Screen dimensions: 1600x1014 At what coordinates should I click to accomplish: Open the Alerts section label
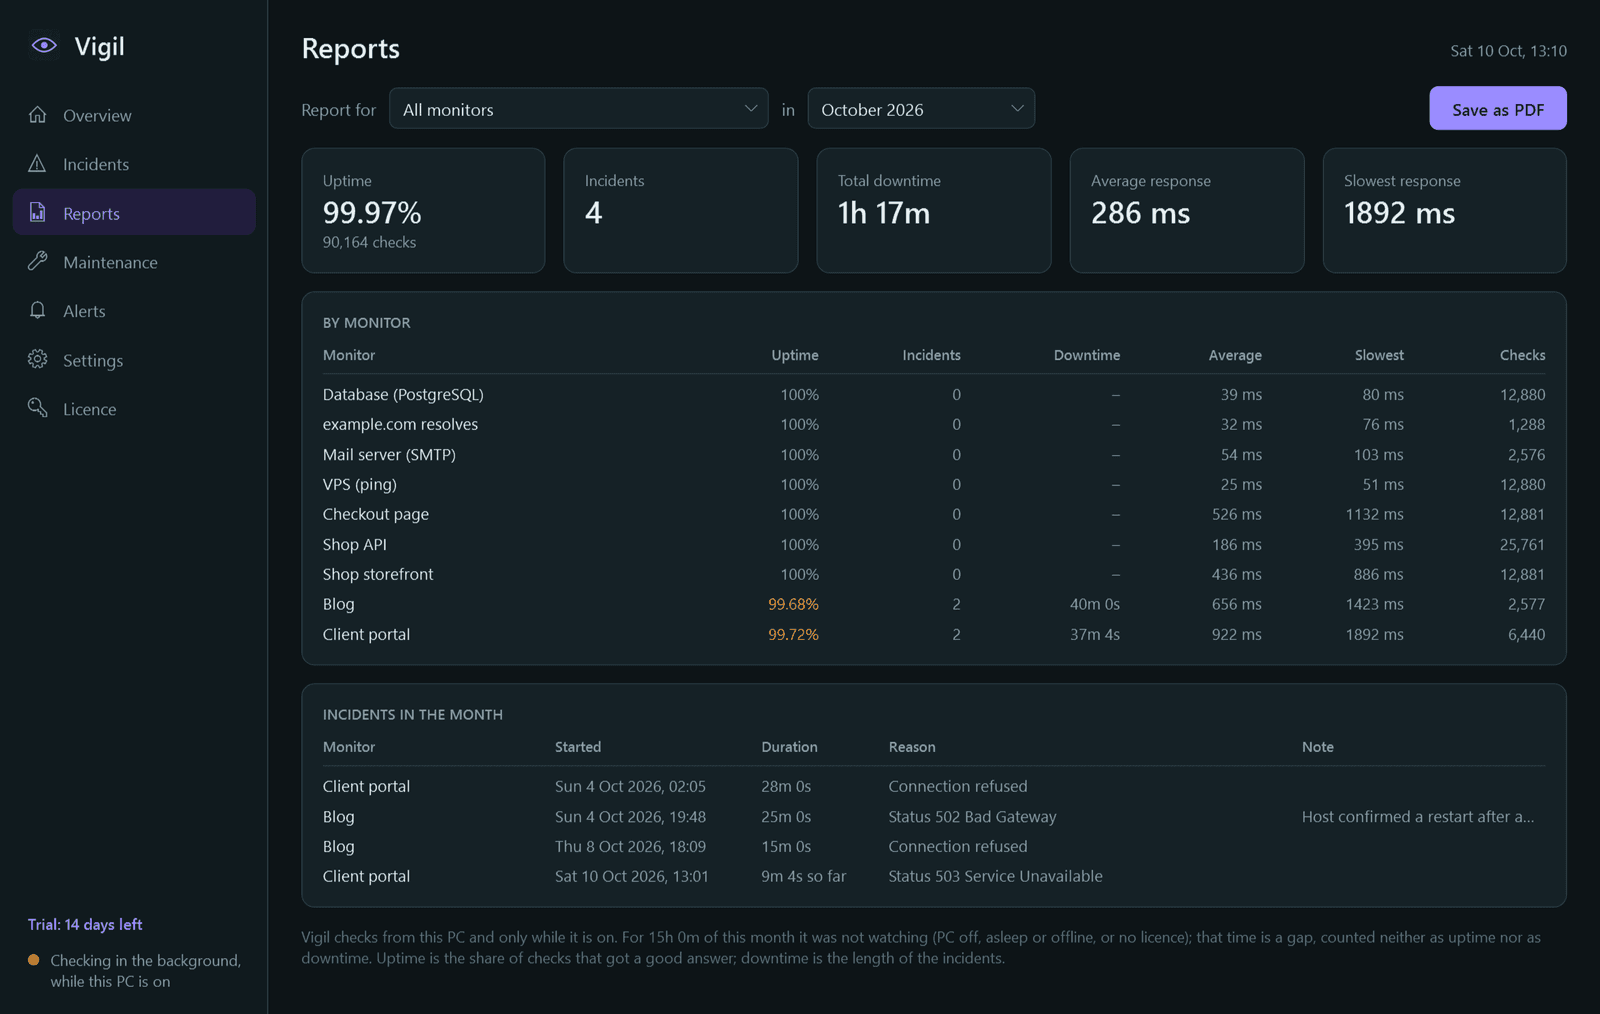[84, 312]
